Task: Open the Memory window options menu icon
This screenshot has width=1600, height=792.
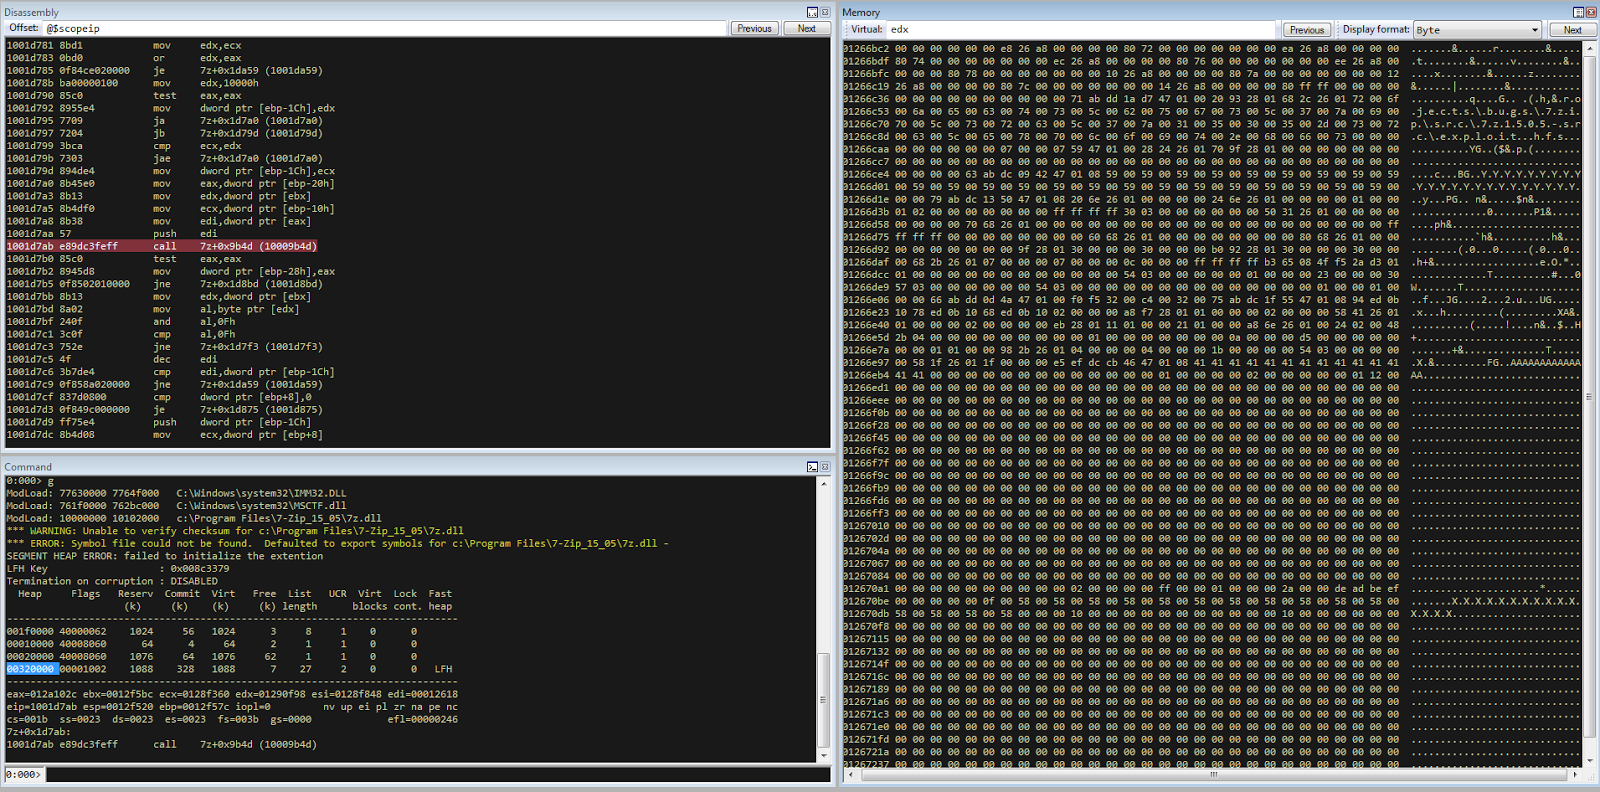Action: point(1578,12)
